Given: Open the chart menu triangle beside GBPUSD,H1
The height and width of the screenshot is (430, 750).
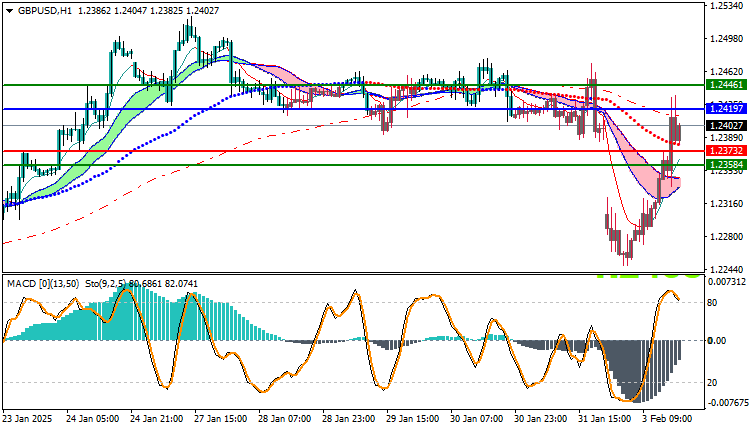Looking at the screenshot, I should coord(10,11).
